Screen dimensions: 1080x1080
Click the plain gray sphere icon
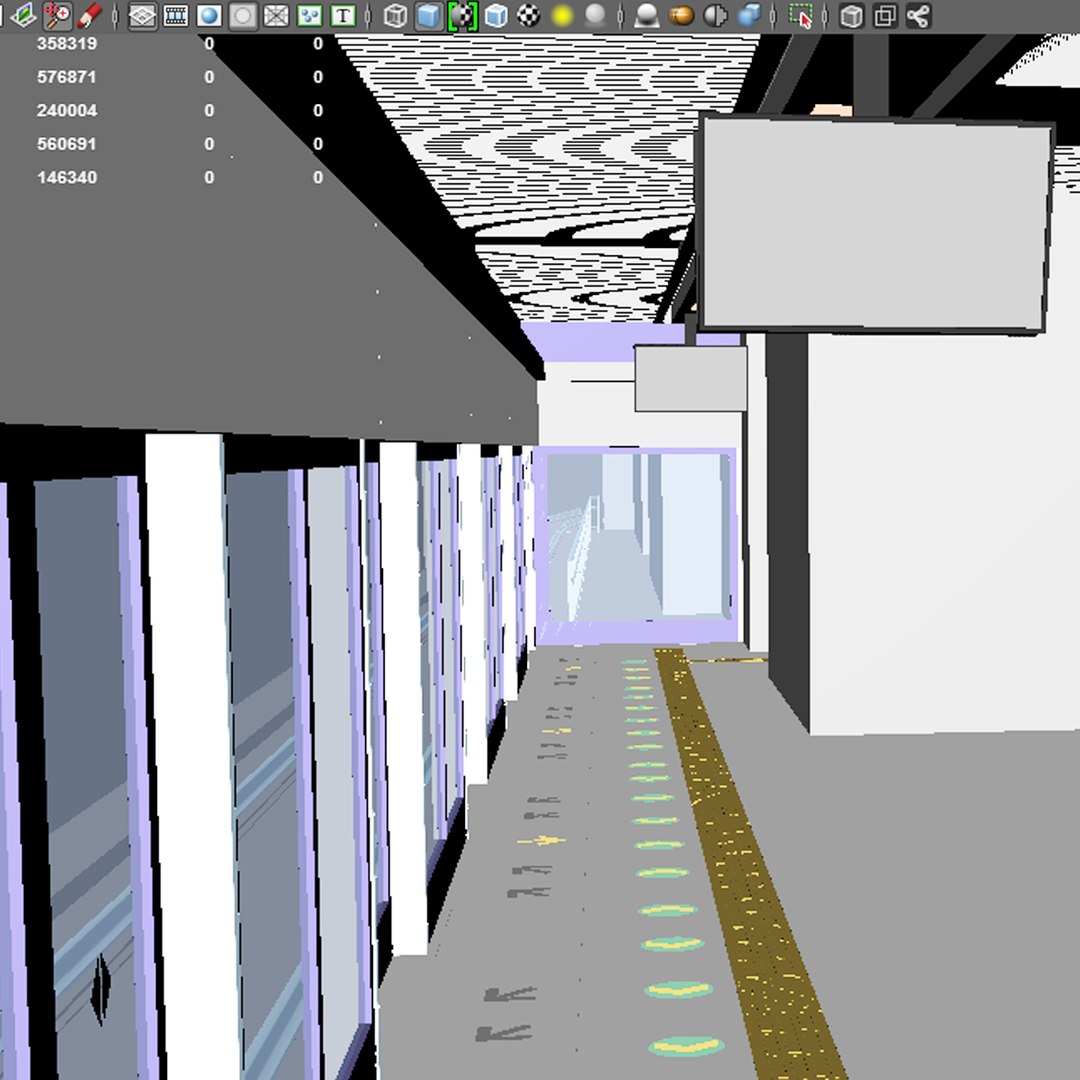[595, 15]
